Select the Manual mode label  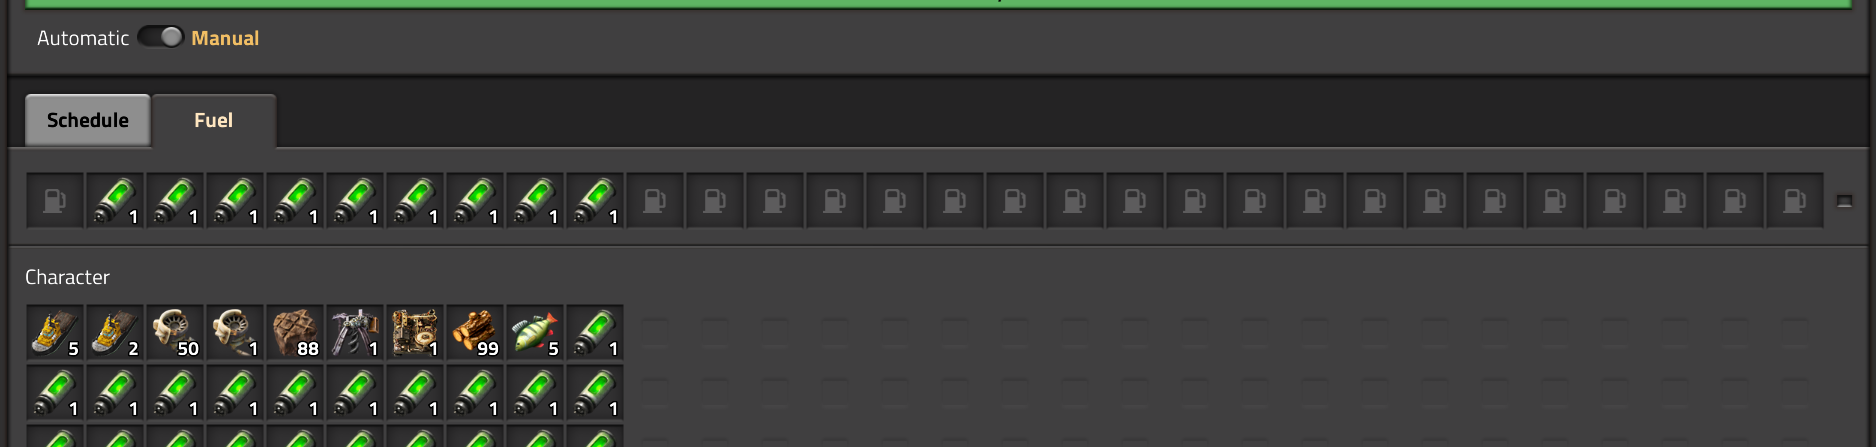pyautogui.click(x=225, y=38)
